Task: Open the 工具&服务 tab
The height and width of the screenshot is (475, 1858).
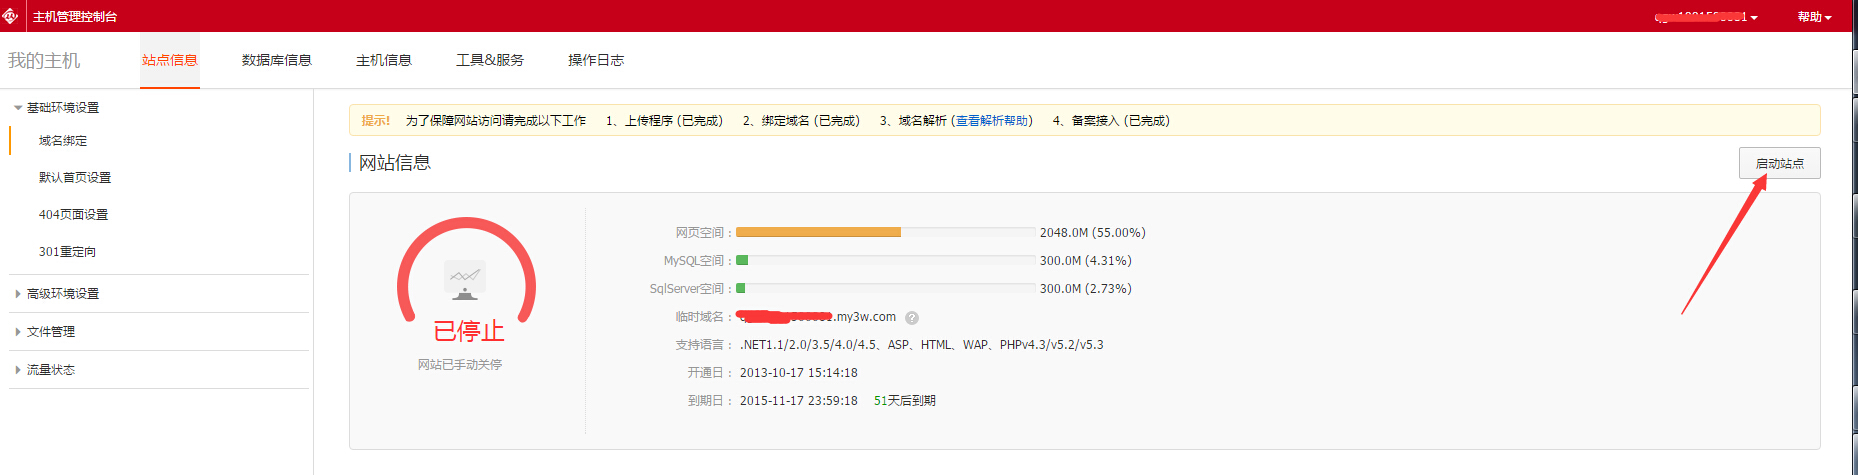Action: [x=489, y=60]
